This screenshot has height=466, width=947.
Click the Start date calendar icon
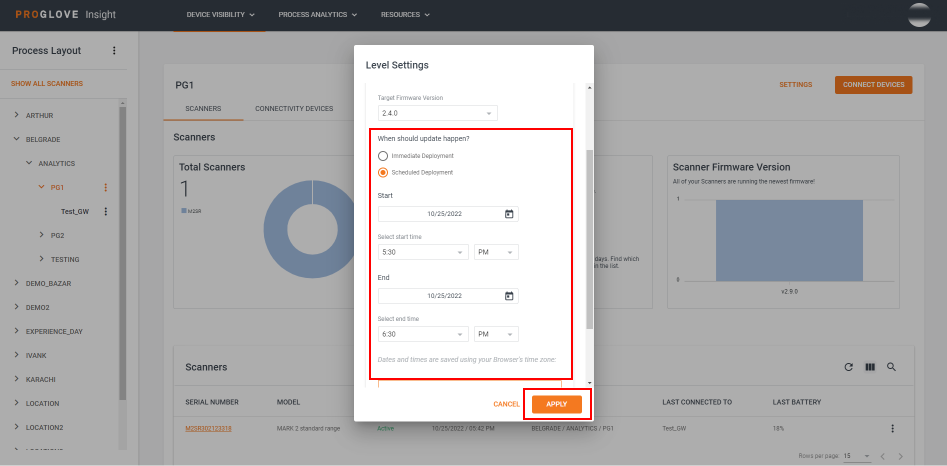coord(509,214)
